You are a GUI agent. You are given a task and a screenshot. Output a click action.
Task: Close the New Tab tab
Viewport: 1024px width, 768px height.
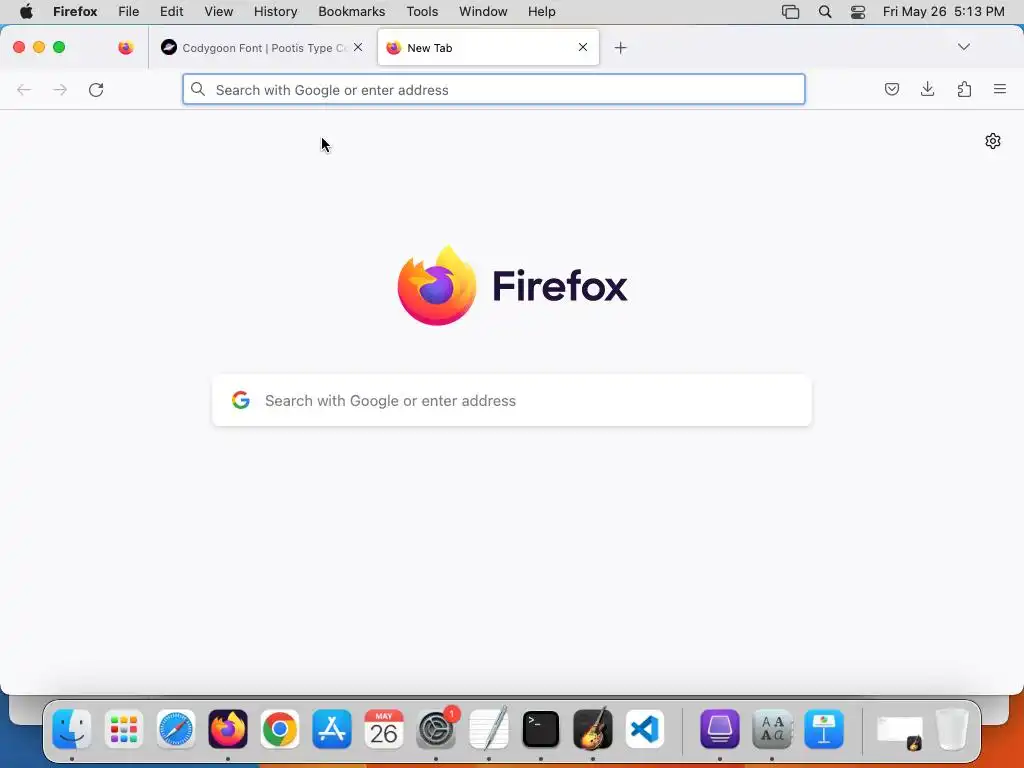coord(583,47)
